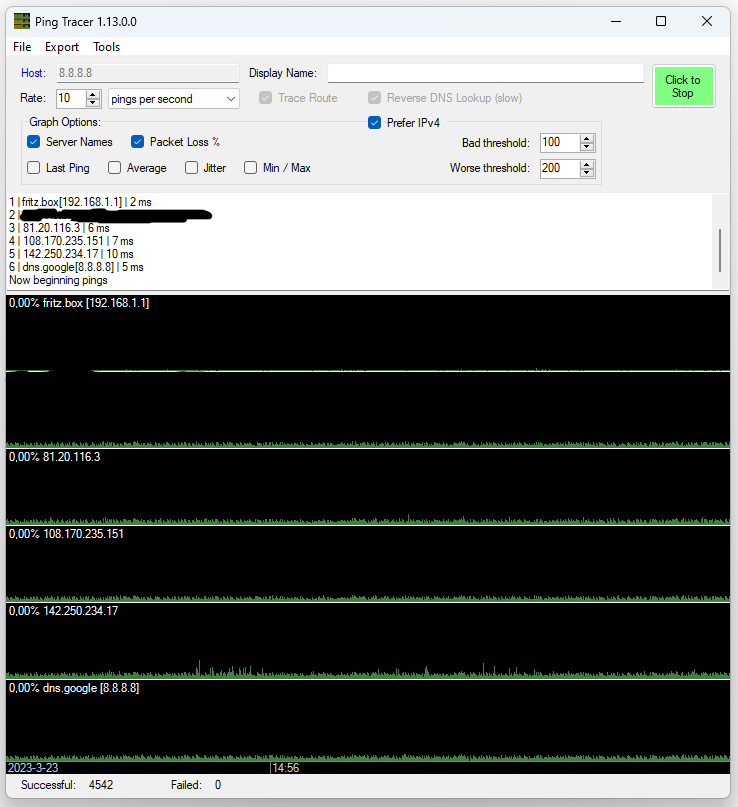
Task: Click the Worse threshold value field
Action: pyautogui.click(x=560, y=168)
